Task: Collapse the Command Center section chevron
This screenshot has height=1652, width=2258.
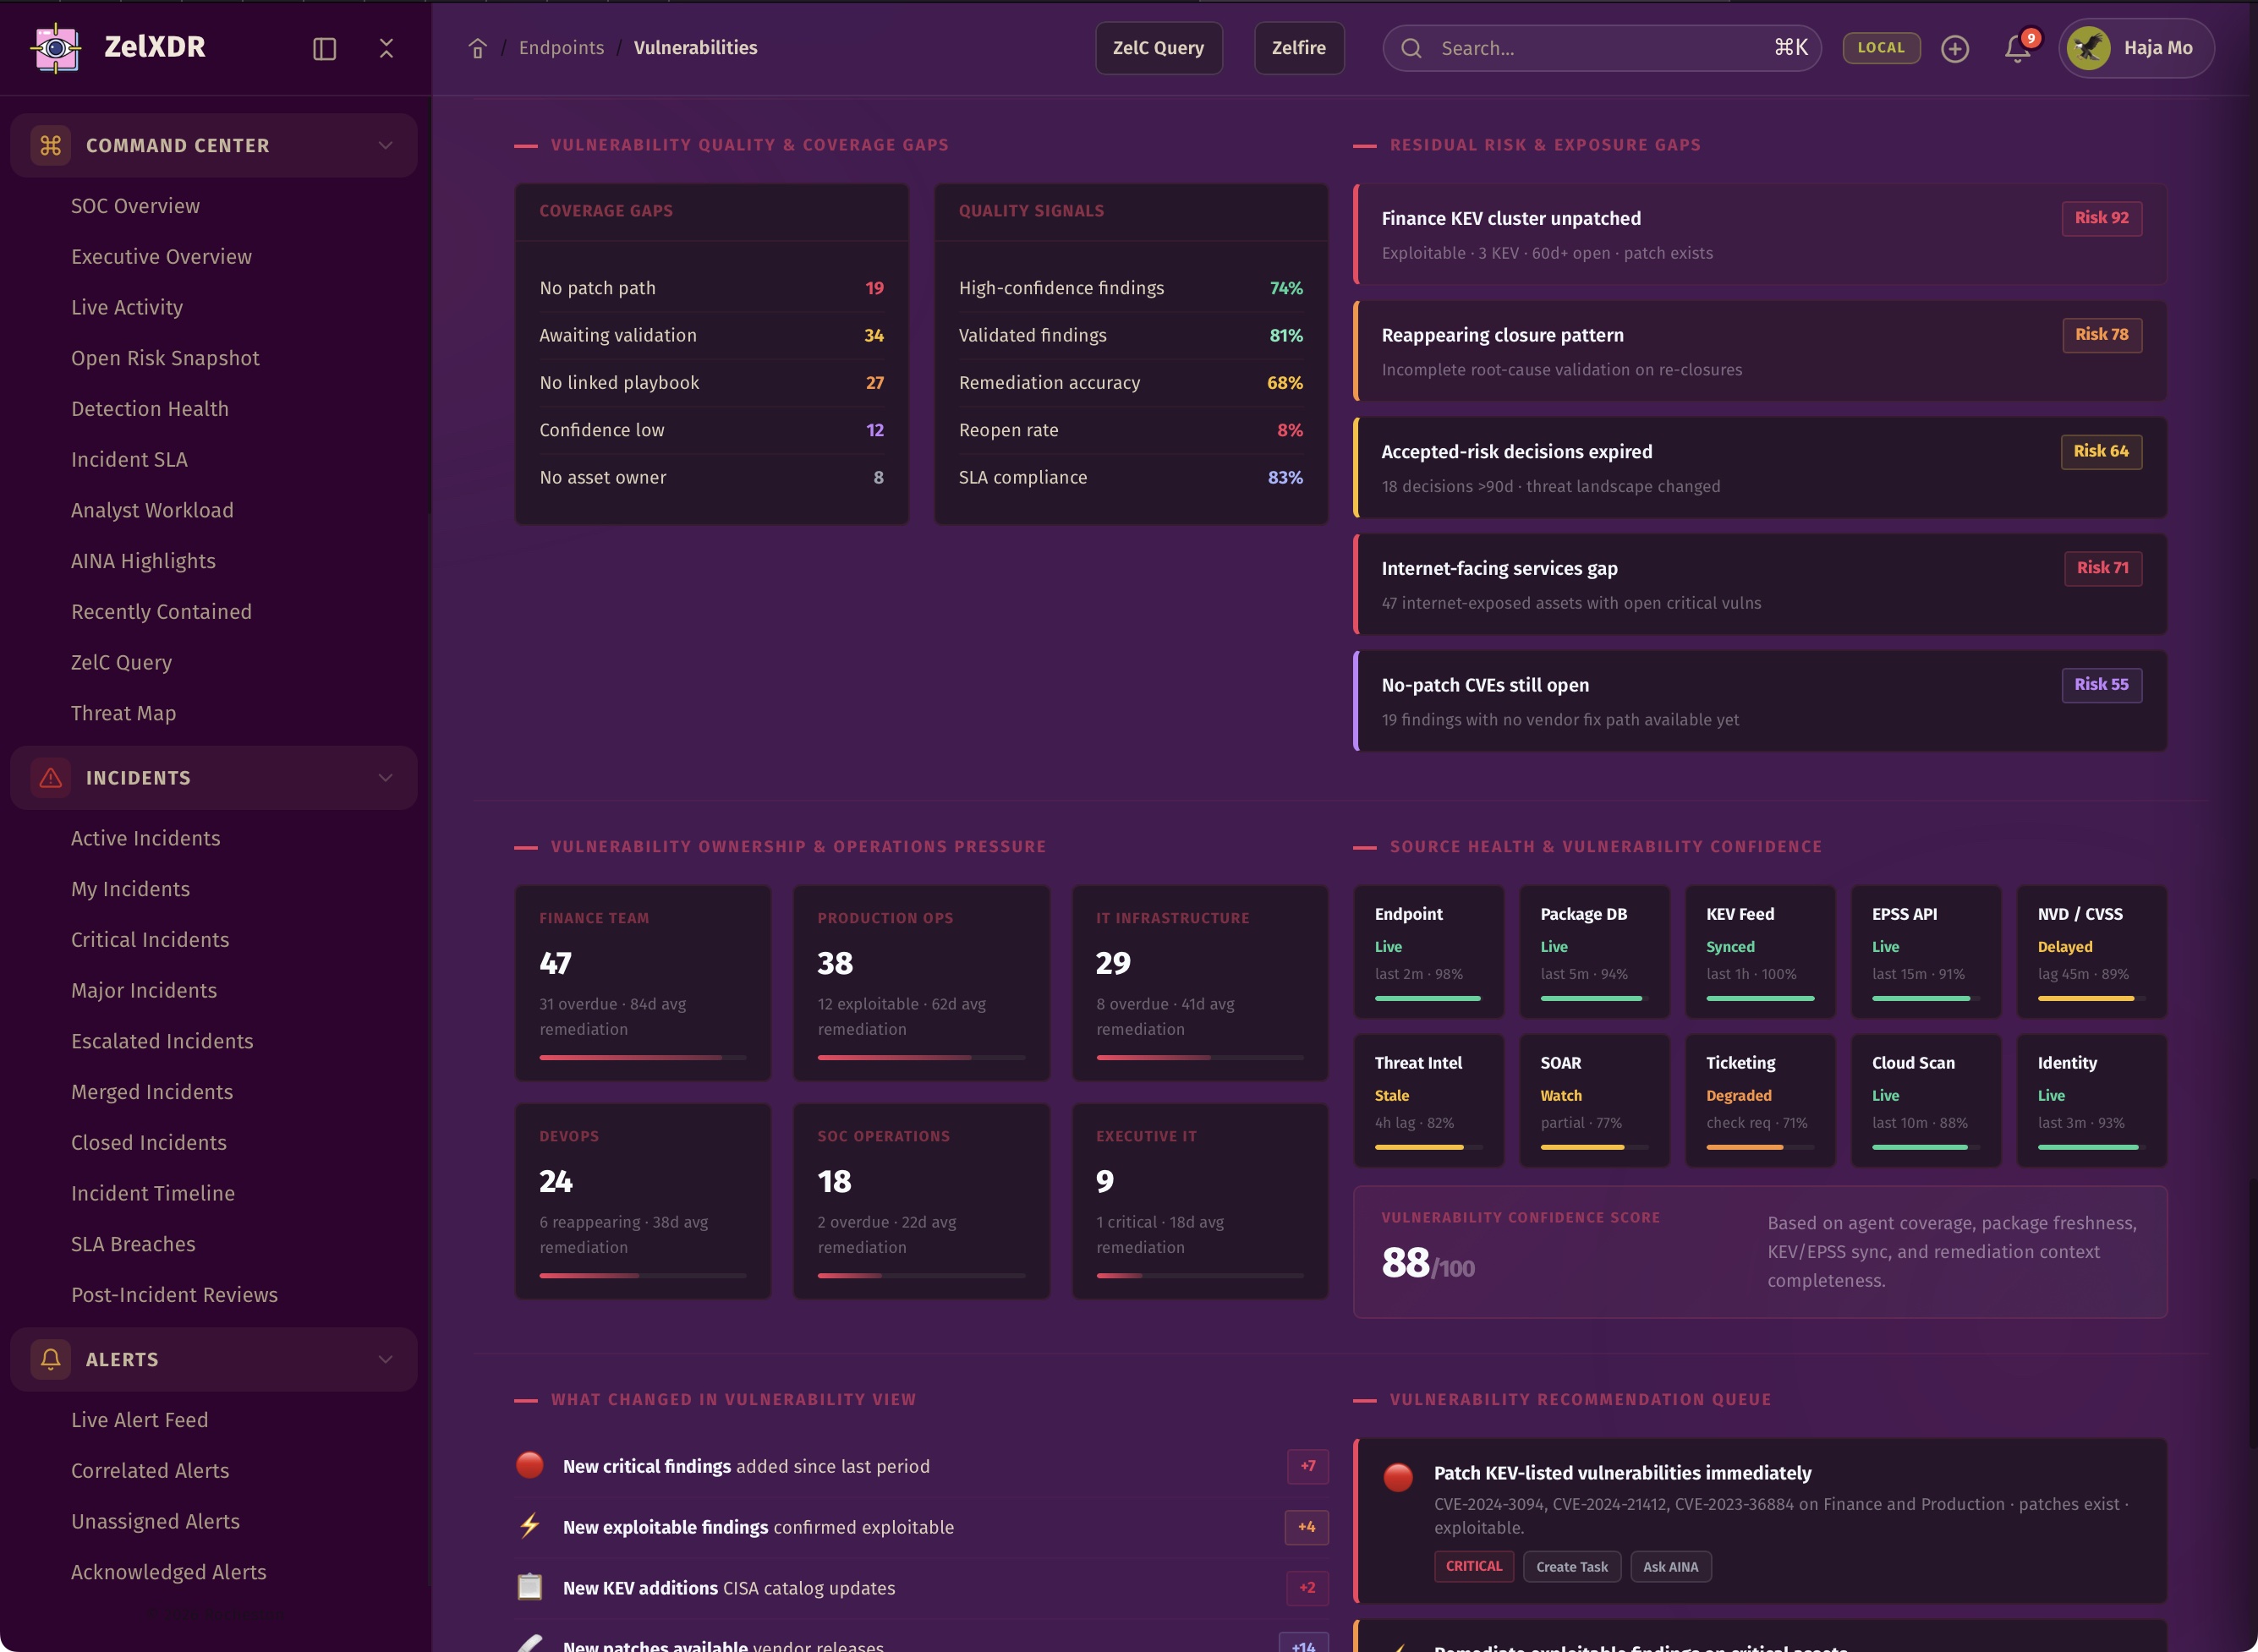Action: point(385,145)
